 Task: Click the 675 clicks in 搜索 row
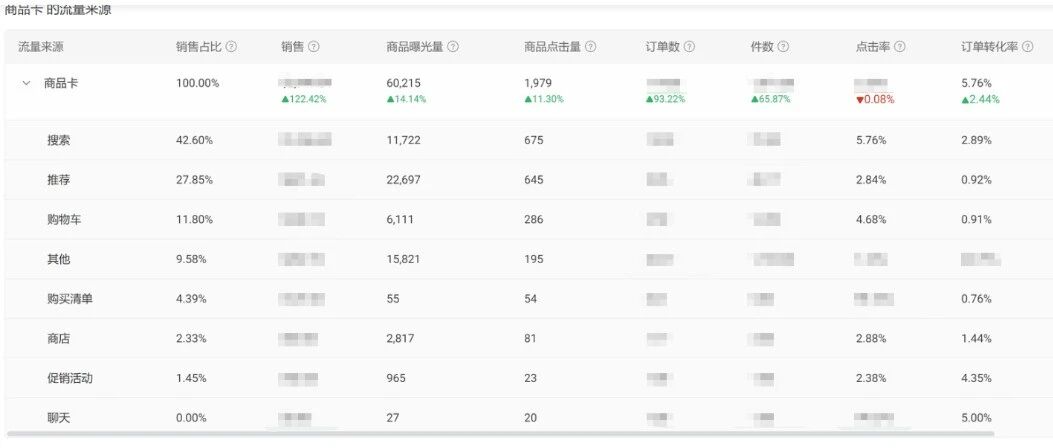click(533, 140)
